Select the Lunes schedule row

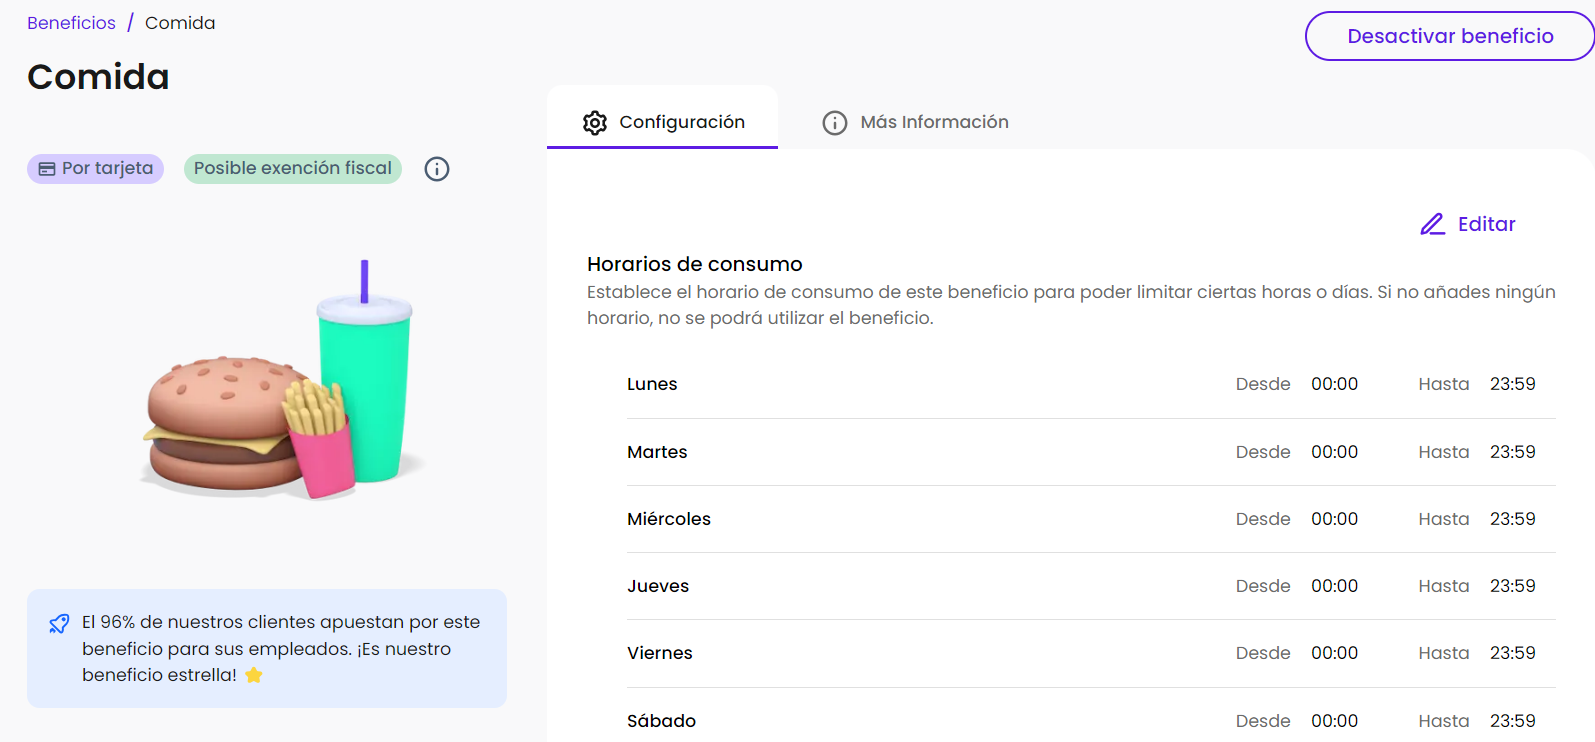pos(1090,384)
